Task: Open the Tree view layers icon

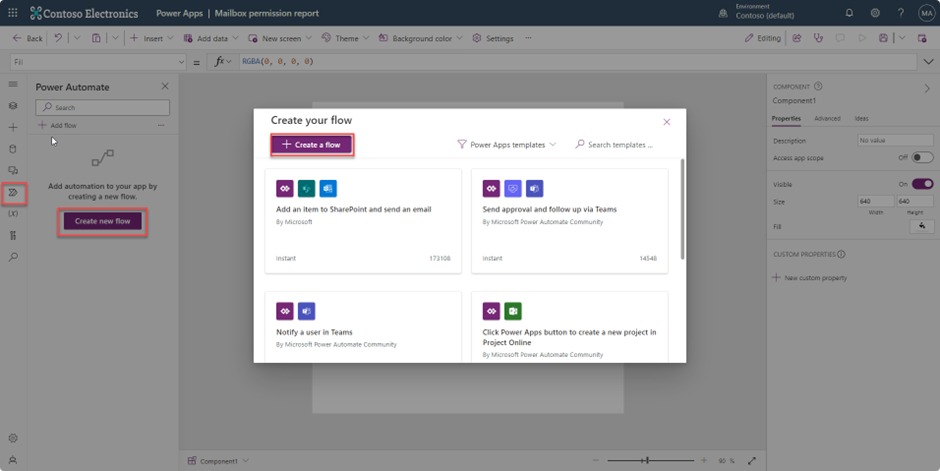Action: click(x=13, y=105)
